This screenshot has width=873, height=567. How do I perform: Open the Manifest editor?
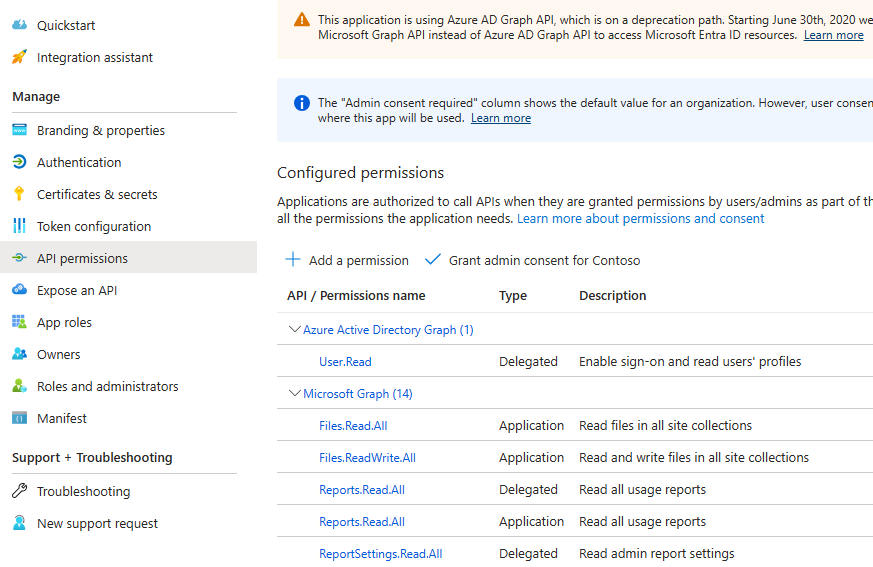coord(62,418)
